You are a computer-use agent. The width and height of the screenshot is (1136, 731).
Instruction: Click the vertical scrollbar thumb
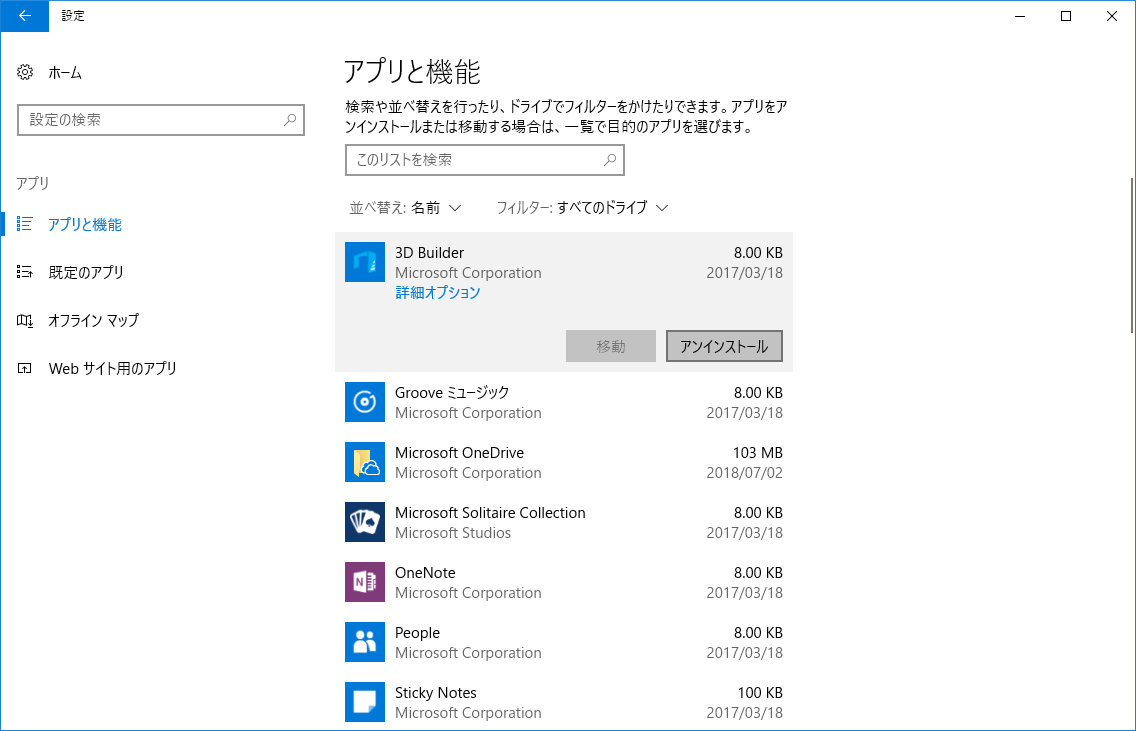(x=1132, y=255)
